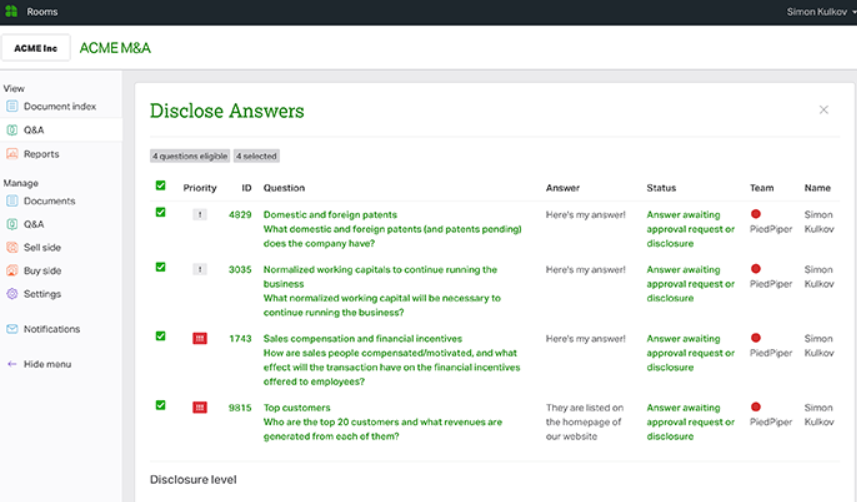Click the answer 'They are listed on the homepage'
Image resolution: width=857 pixels, height=502 pixels.
(584, 422)
